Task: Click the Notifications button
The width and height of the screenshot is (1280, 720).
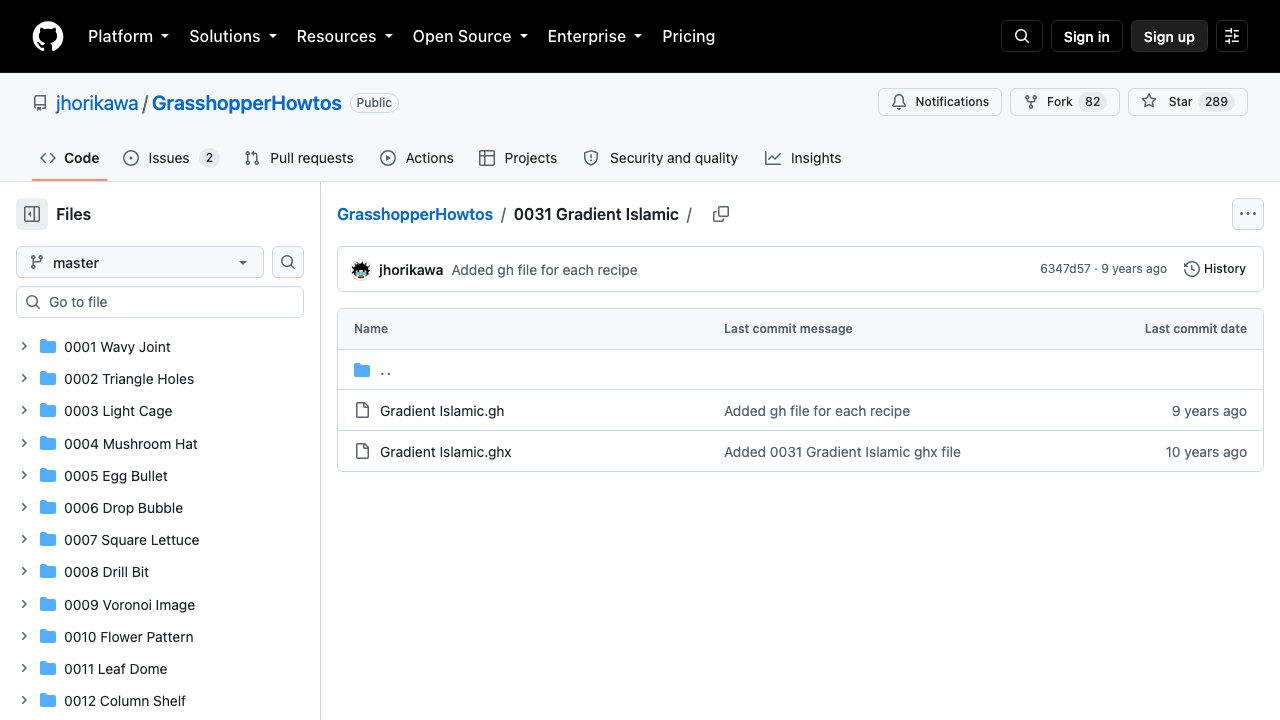Action: click(940, 102)
